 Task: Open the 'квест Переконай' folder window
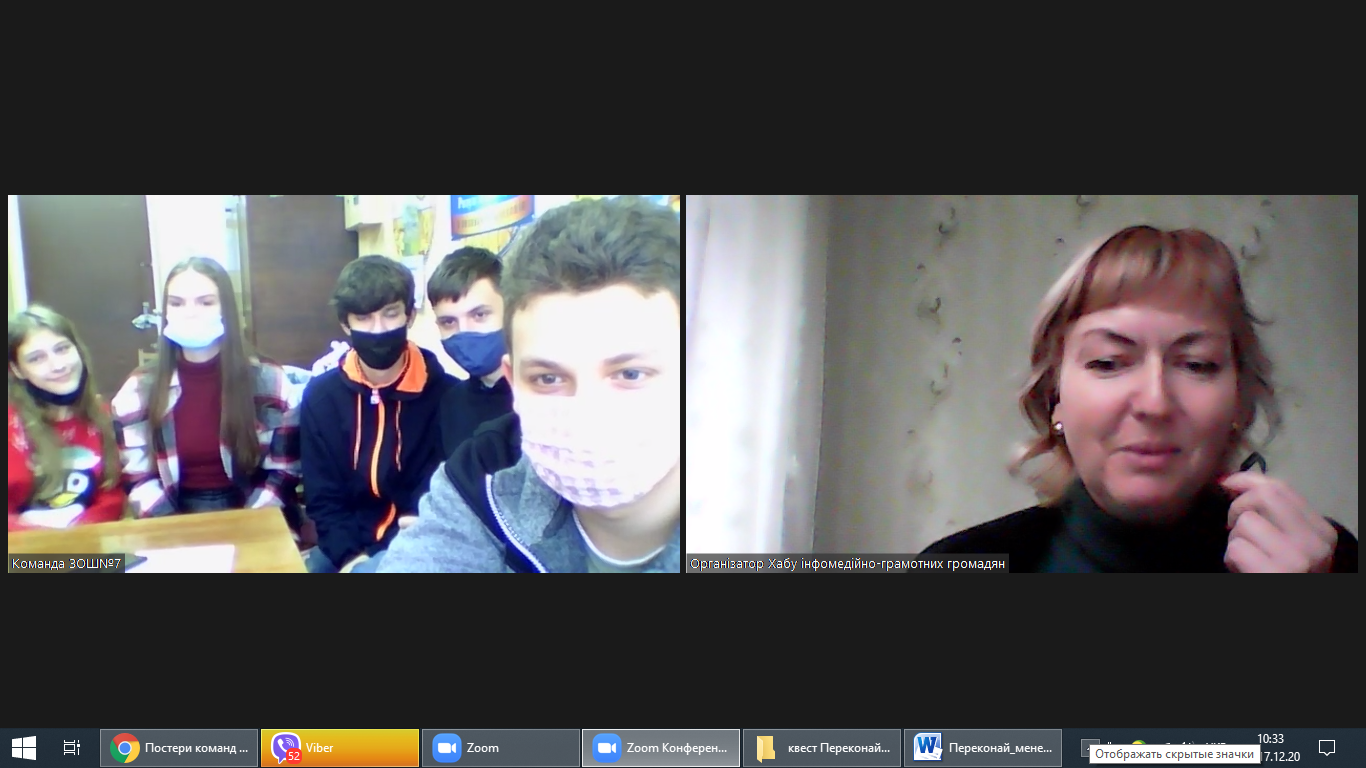pos(822,747)
